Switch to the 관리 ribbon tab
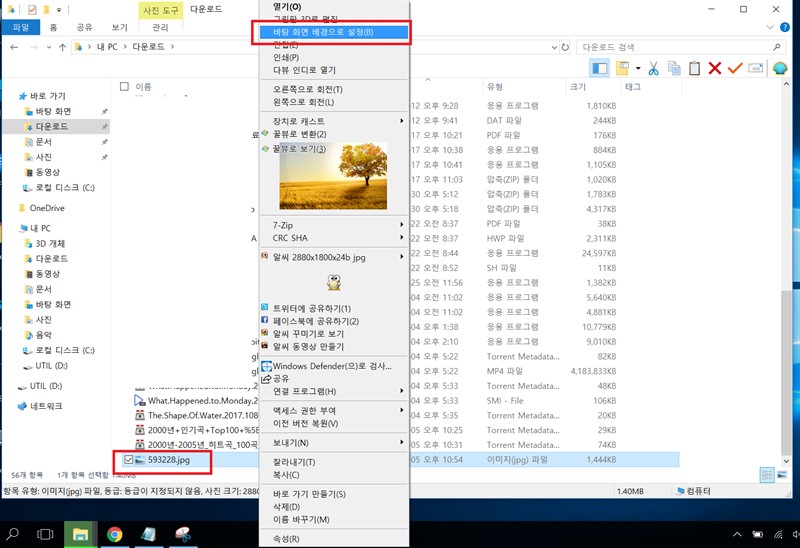 [x=160, y=27]
